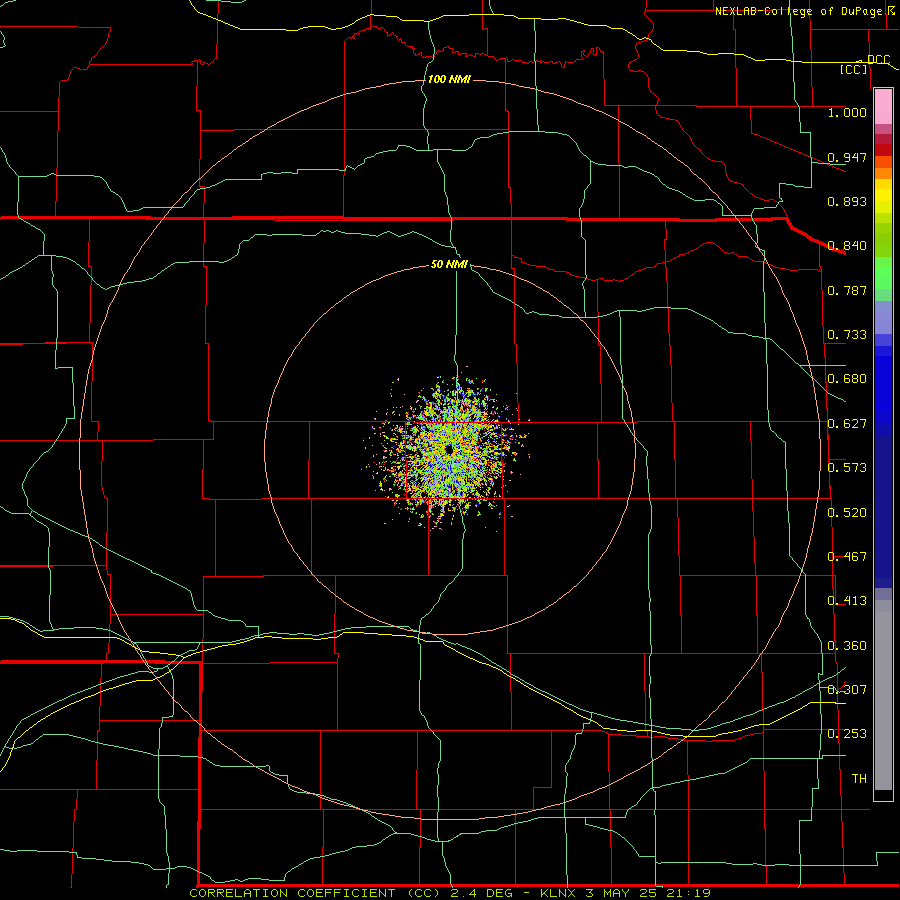Select the 0.467 scale value
Image resolution: width=900 pixels, height=900 pixels.
pos(847,557)
